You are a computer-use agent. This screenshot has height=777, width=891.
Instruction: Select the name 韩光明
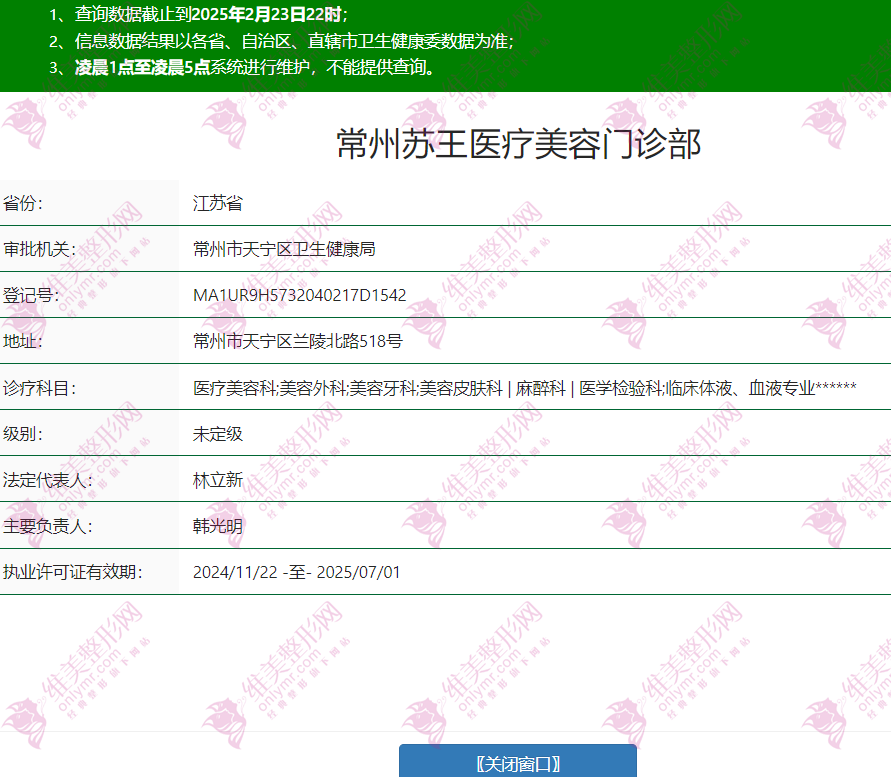pyautogui.click(x=218, y=526)
